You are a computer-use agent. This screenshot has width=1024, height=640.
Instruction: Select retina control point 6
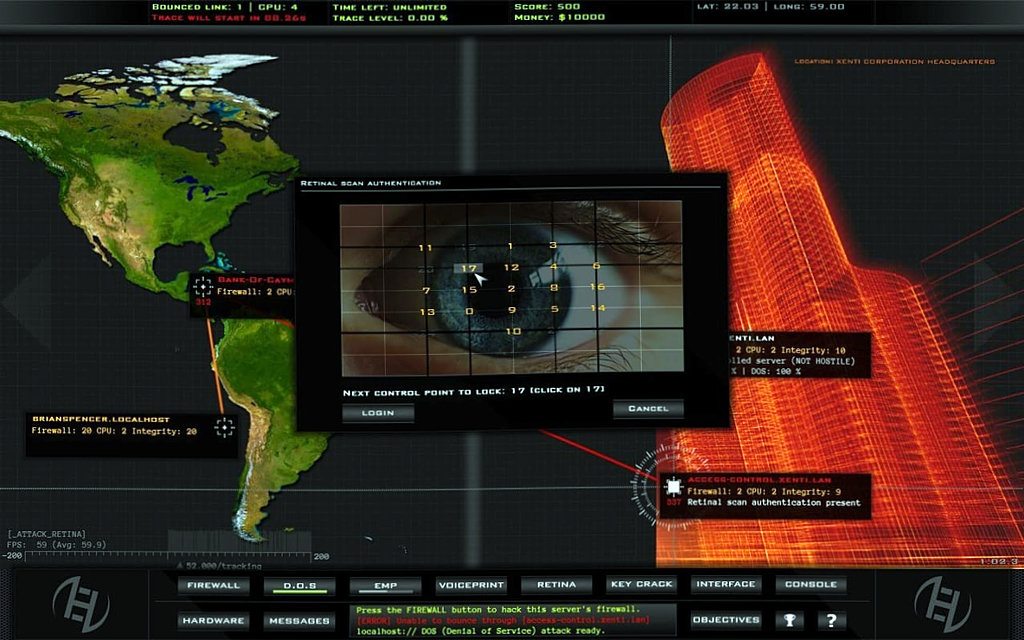[x=596, y=266]
